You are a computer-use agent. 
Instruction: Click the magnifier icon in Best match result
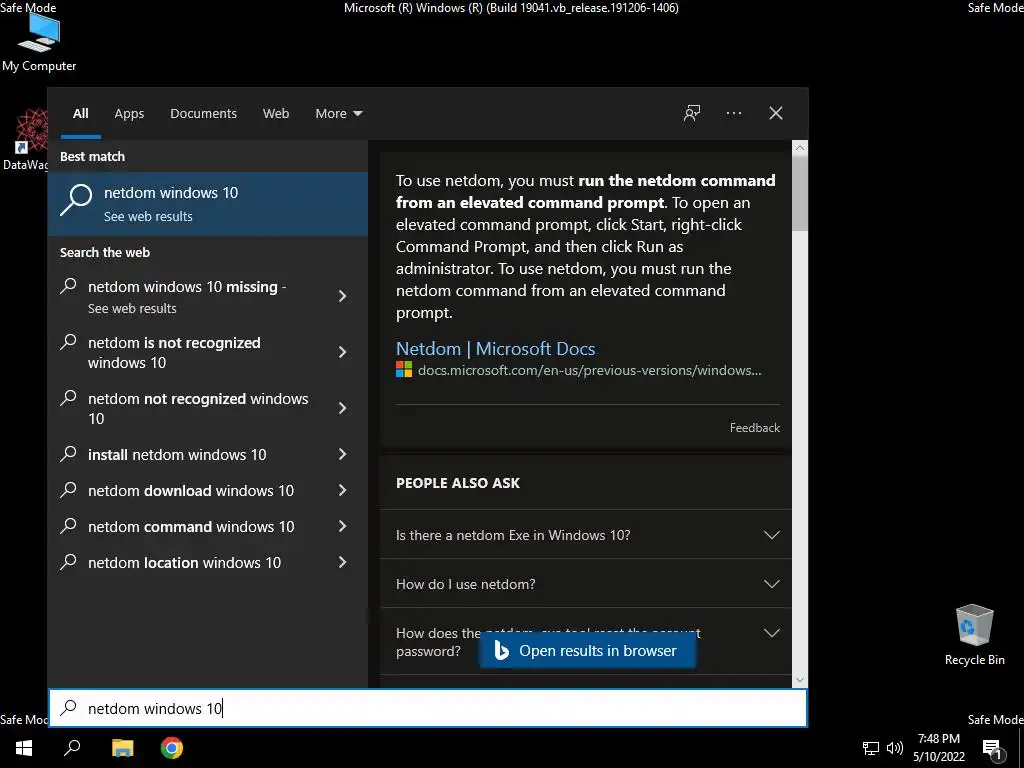pyautogui.click(x=76, y=200)
